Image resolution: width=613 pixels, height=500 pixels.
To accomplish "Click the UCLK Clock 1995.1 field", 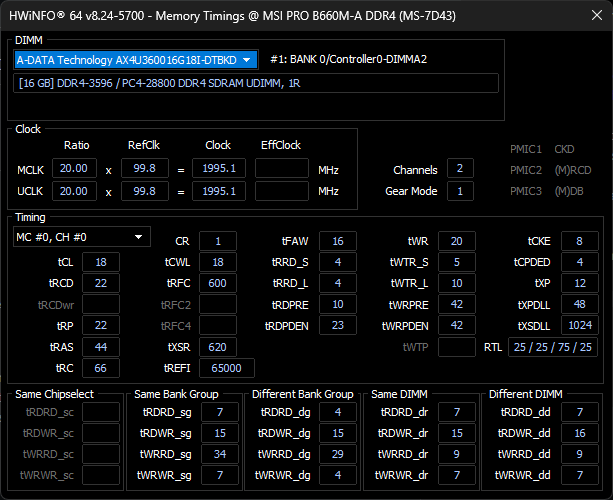I will (x=219, y=191).
